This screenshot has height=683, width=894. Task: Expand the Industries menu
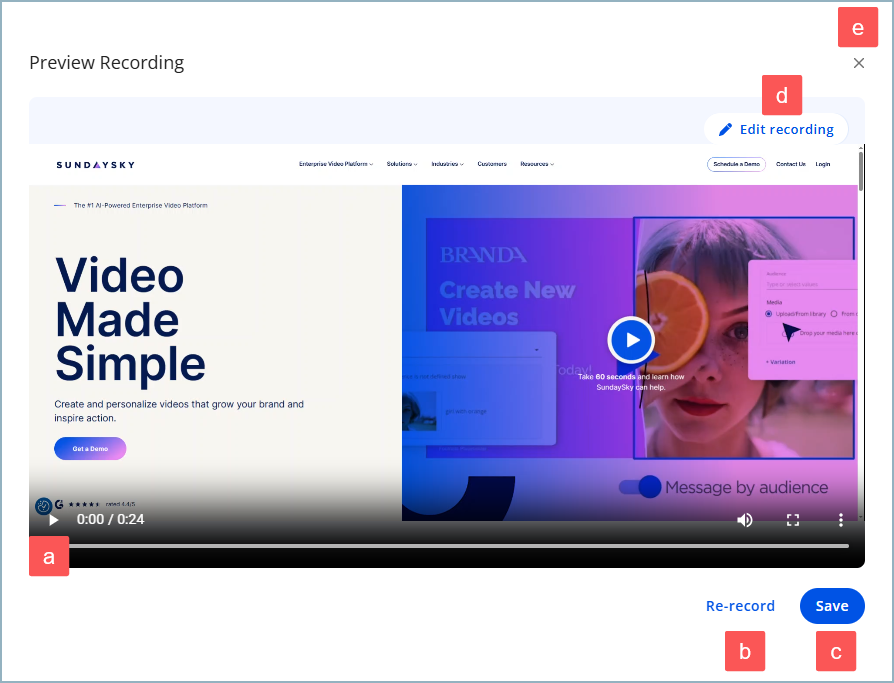click(x=448, y=164)
